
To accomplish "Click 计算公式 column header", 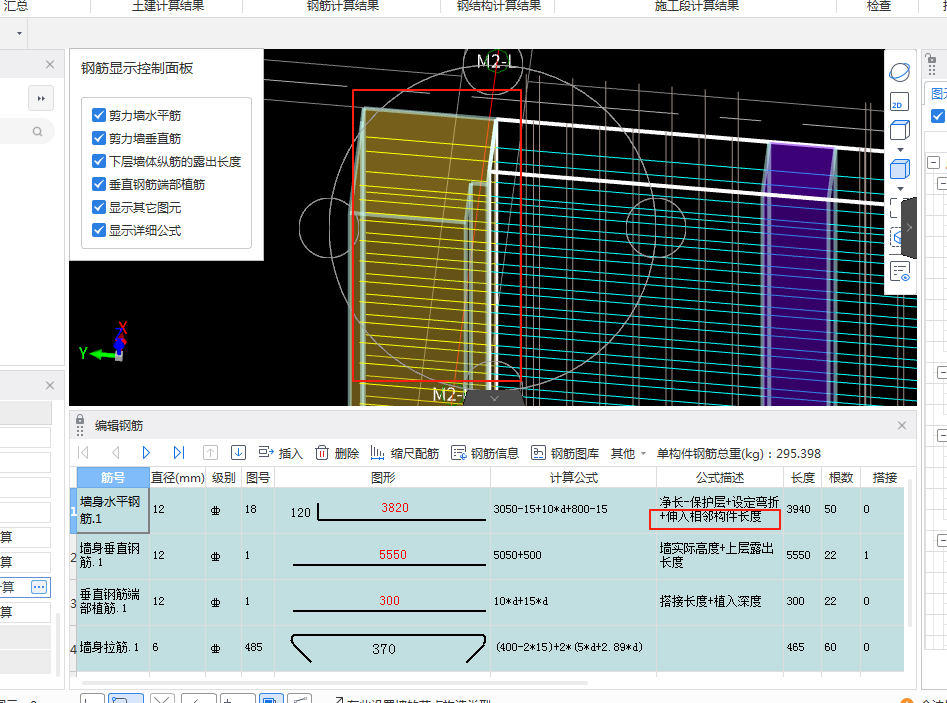I will click(x=573, y=477).
